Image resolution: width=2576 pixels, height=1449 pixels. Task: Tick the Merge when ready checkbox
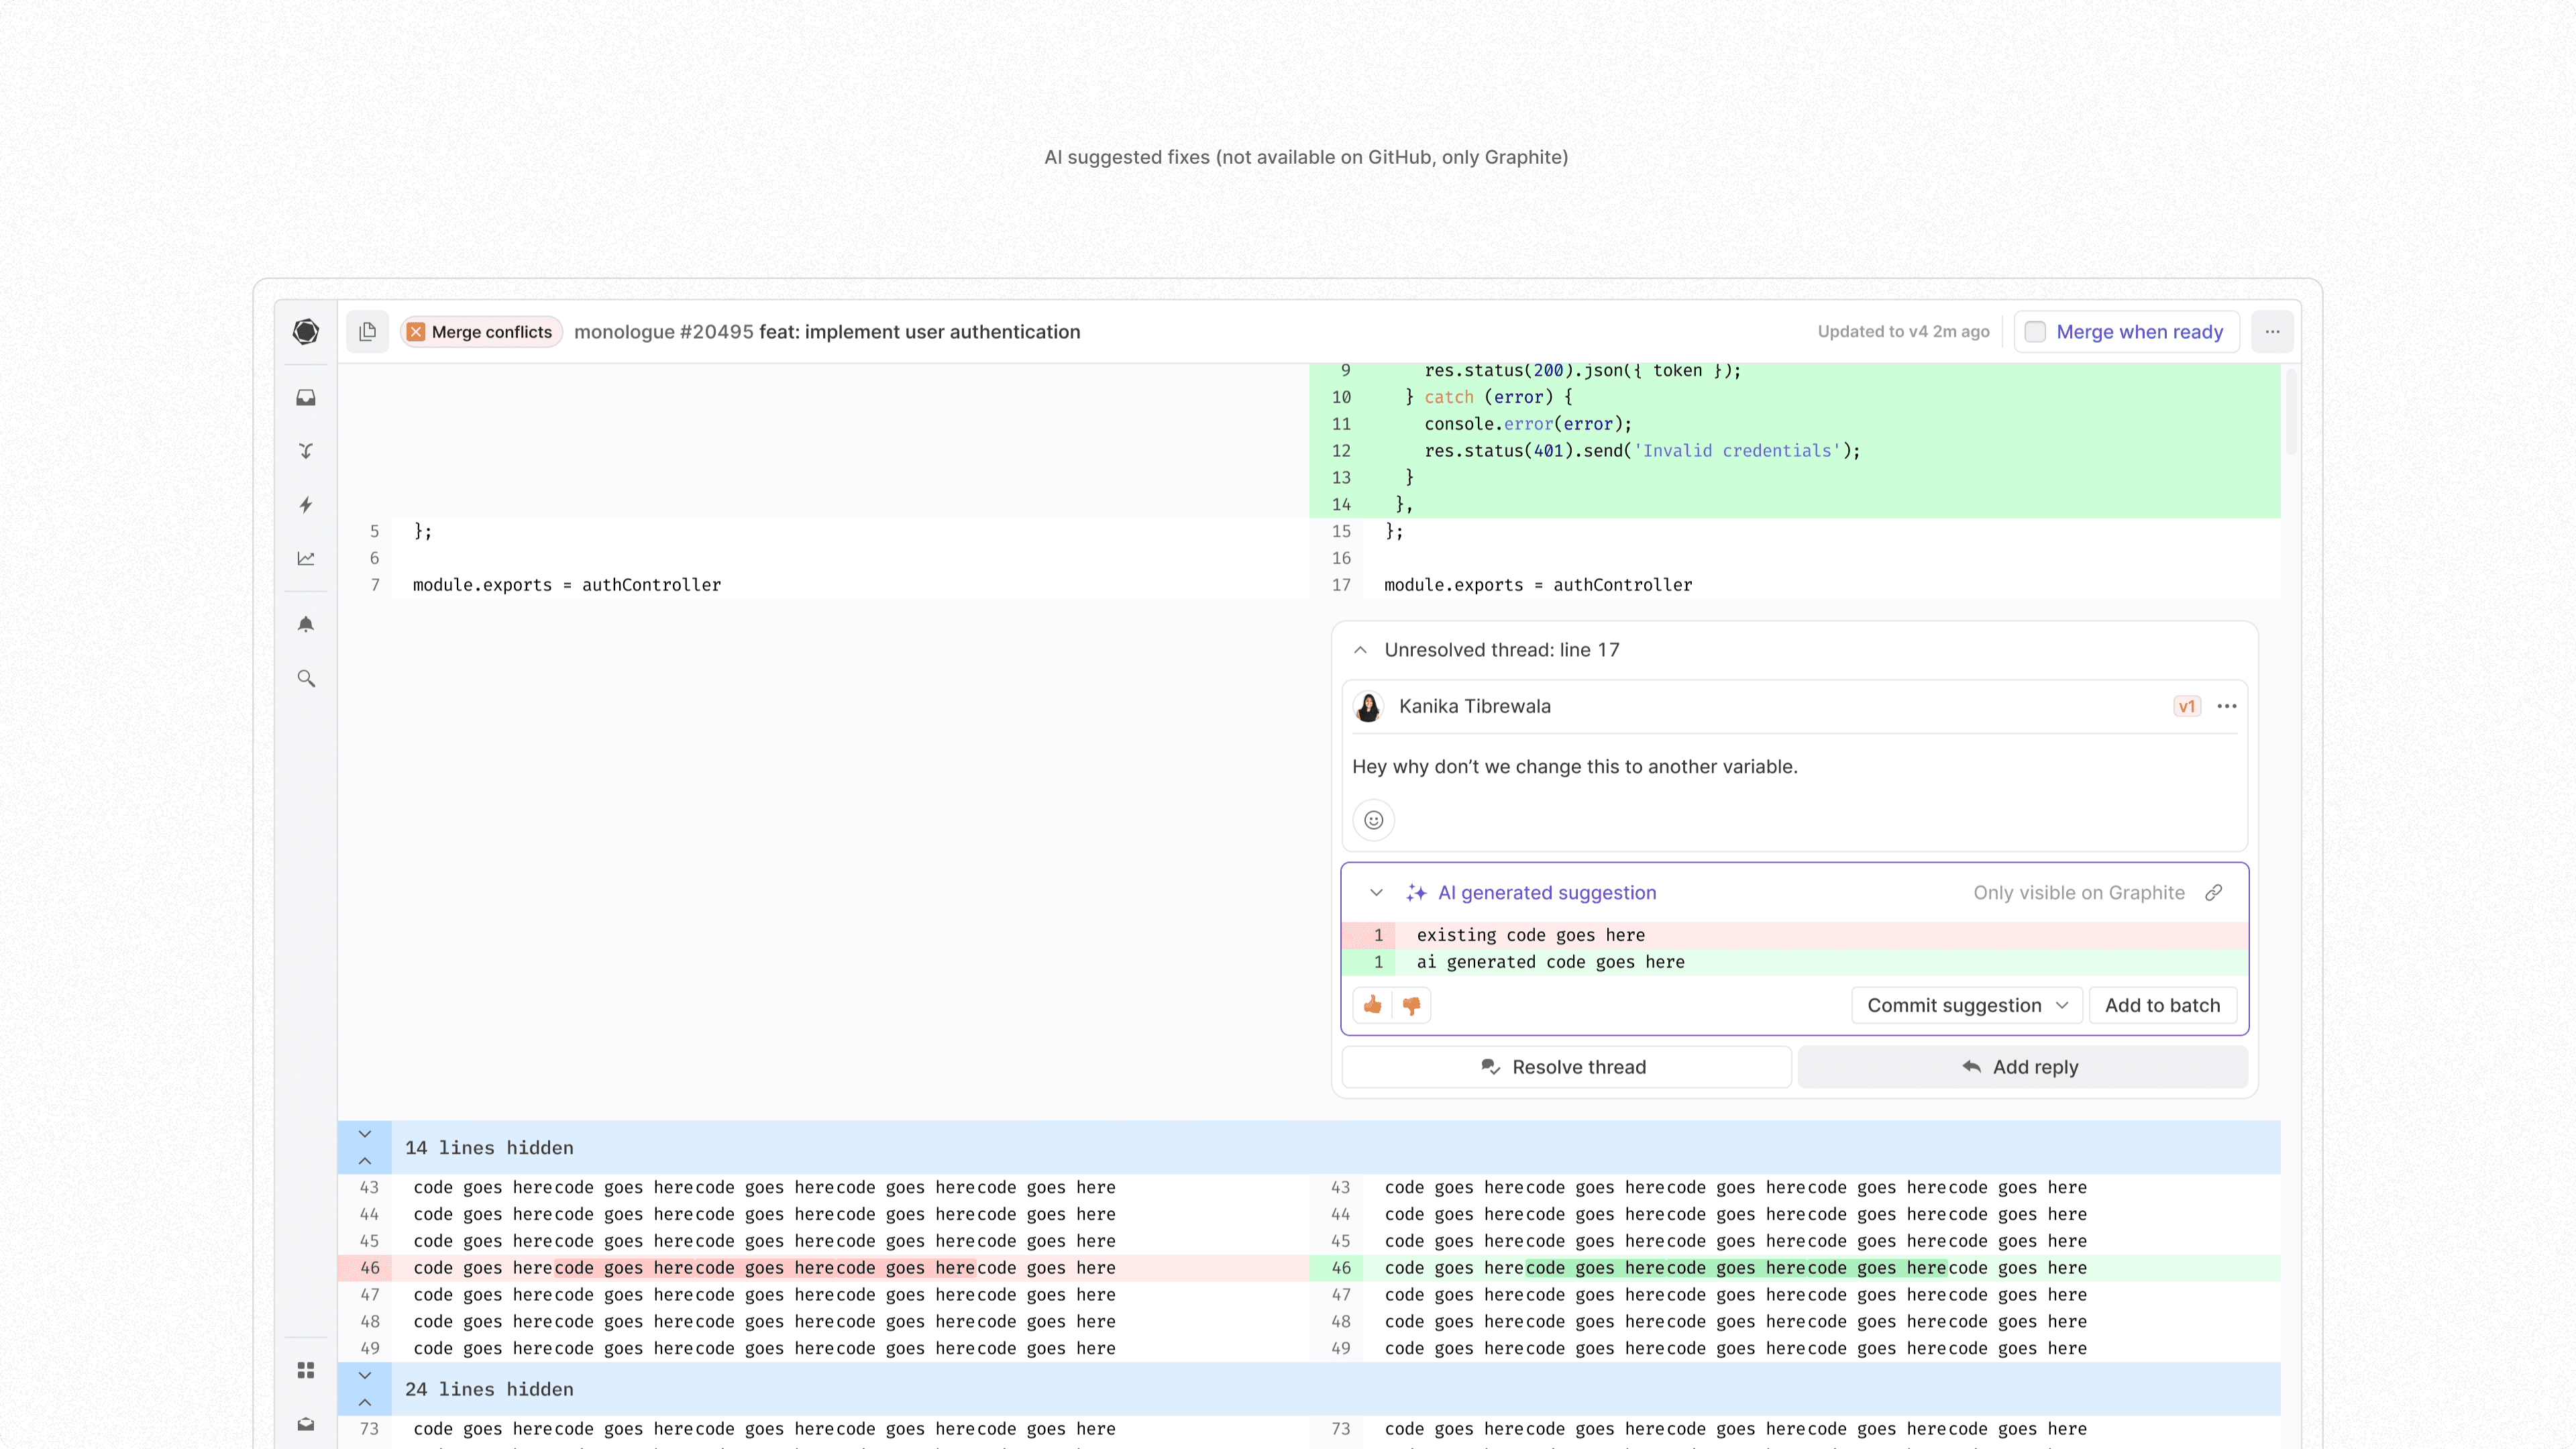[x=2035, y=331]
